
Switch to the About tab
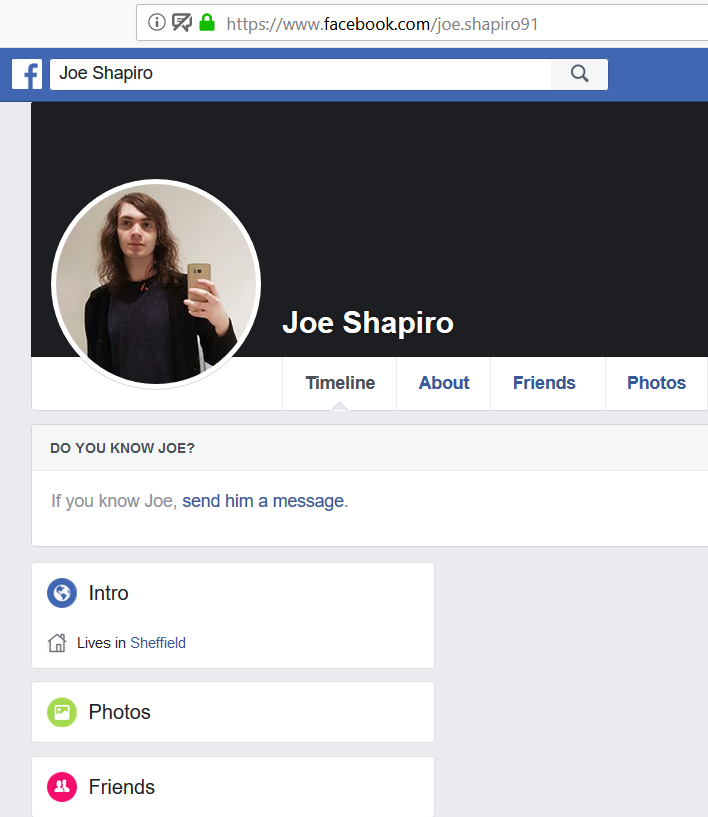(x=444, y=383)
